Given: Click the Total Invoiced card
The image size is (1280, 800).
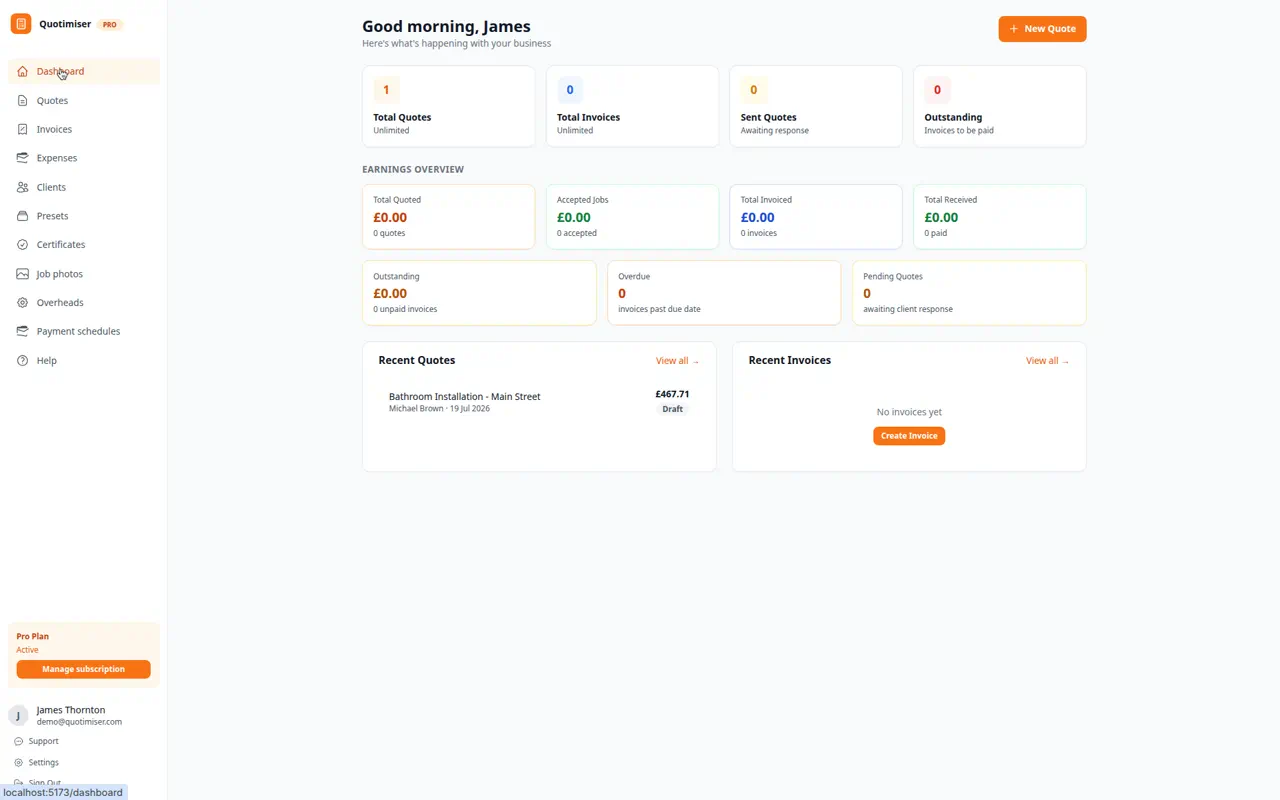Looking at the screenshot, I should [816, 217].
